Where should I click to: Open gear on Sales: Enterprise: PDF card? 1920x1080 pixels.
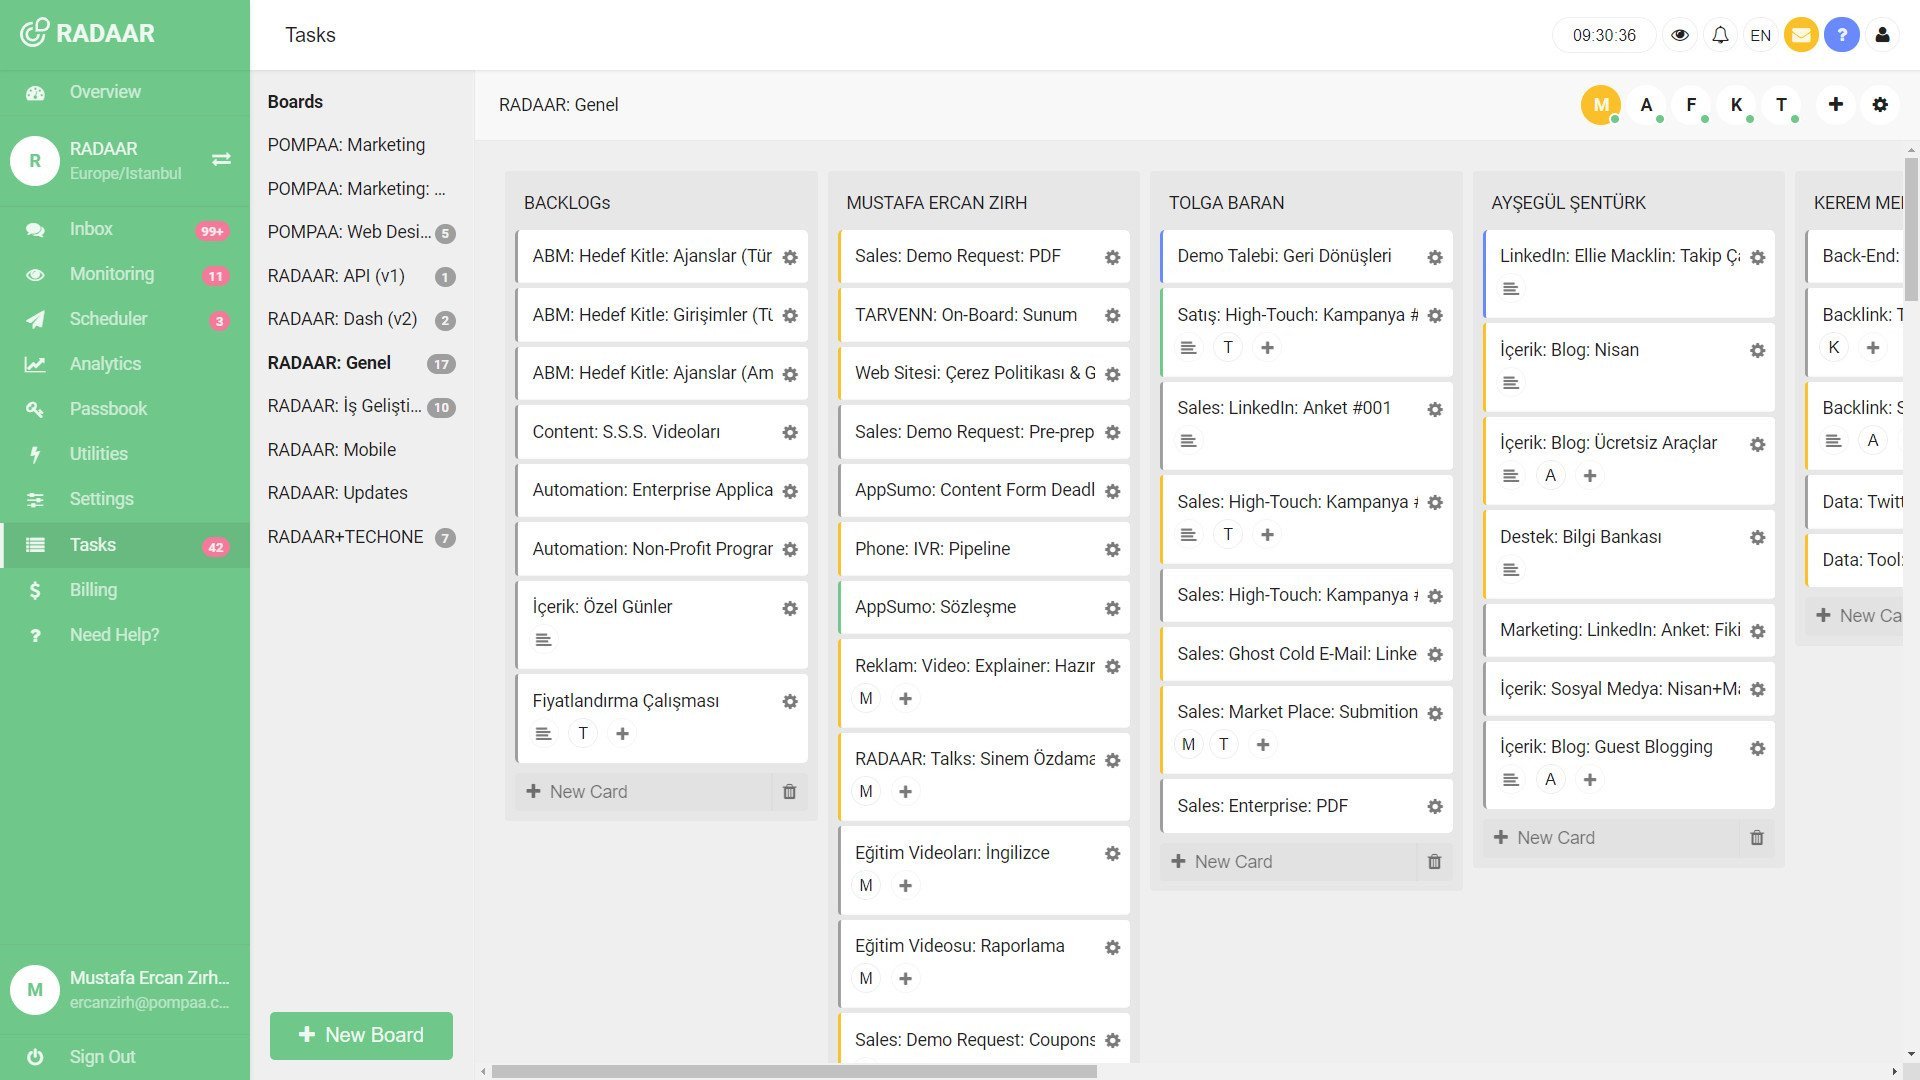pos(1434,807)
